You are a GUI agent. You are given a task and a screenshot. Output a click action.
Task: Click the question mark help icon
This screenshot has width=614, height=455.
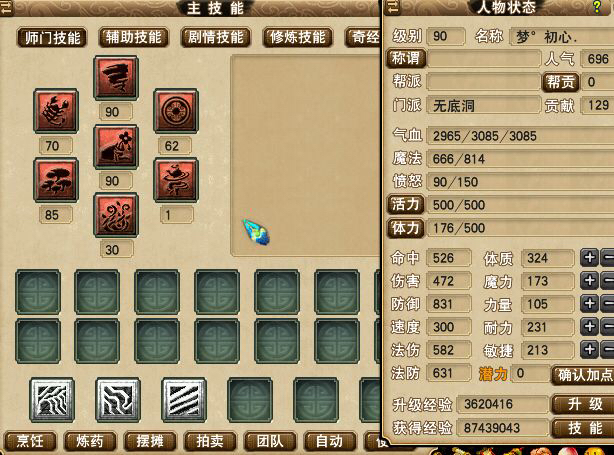597,7
